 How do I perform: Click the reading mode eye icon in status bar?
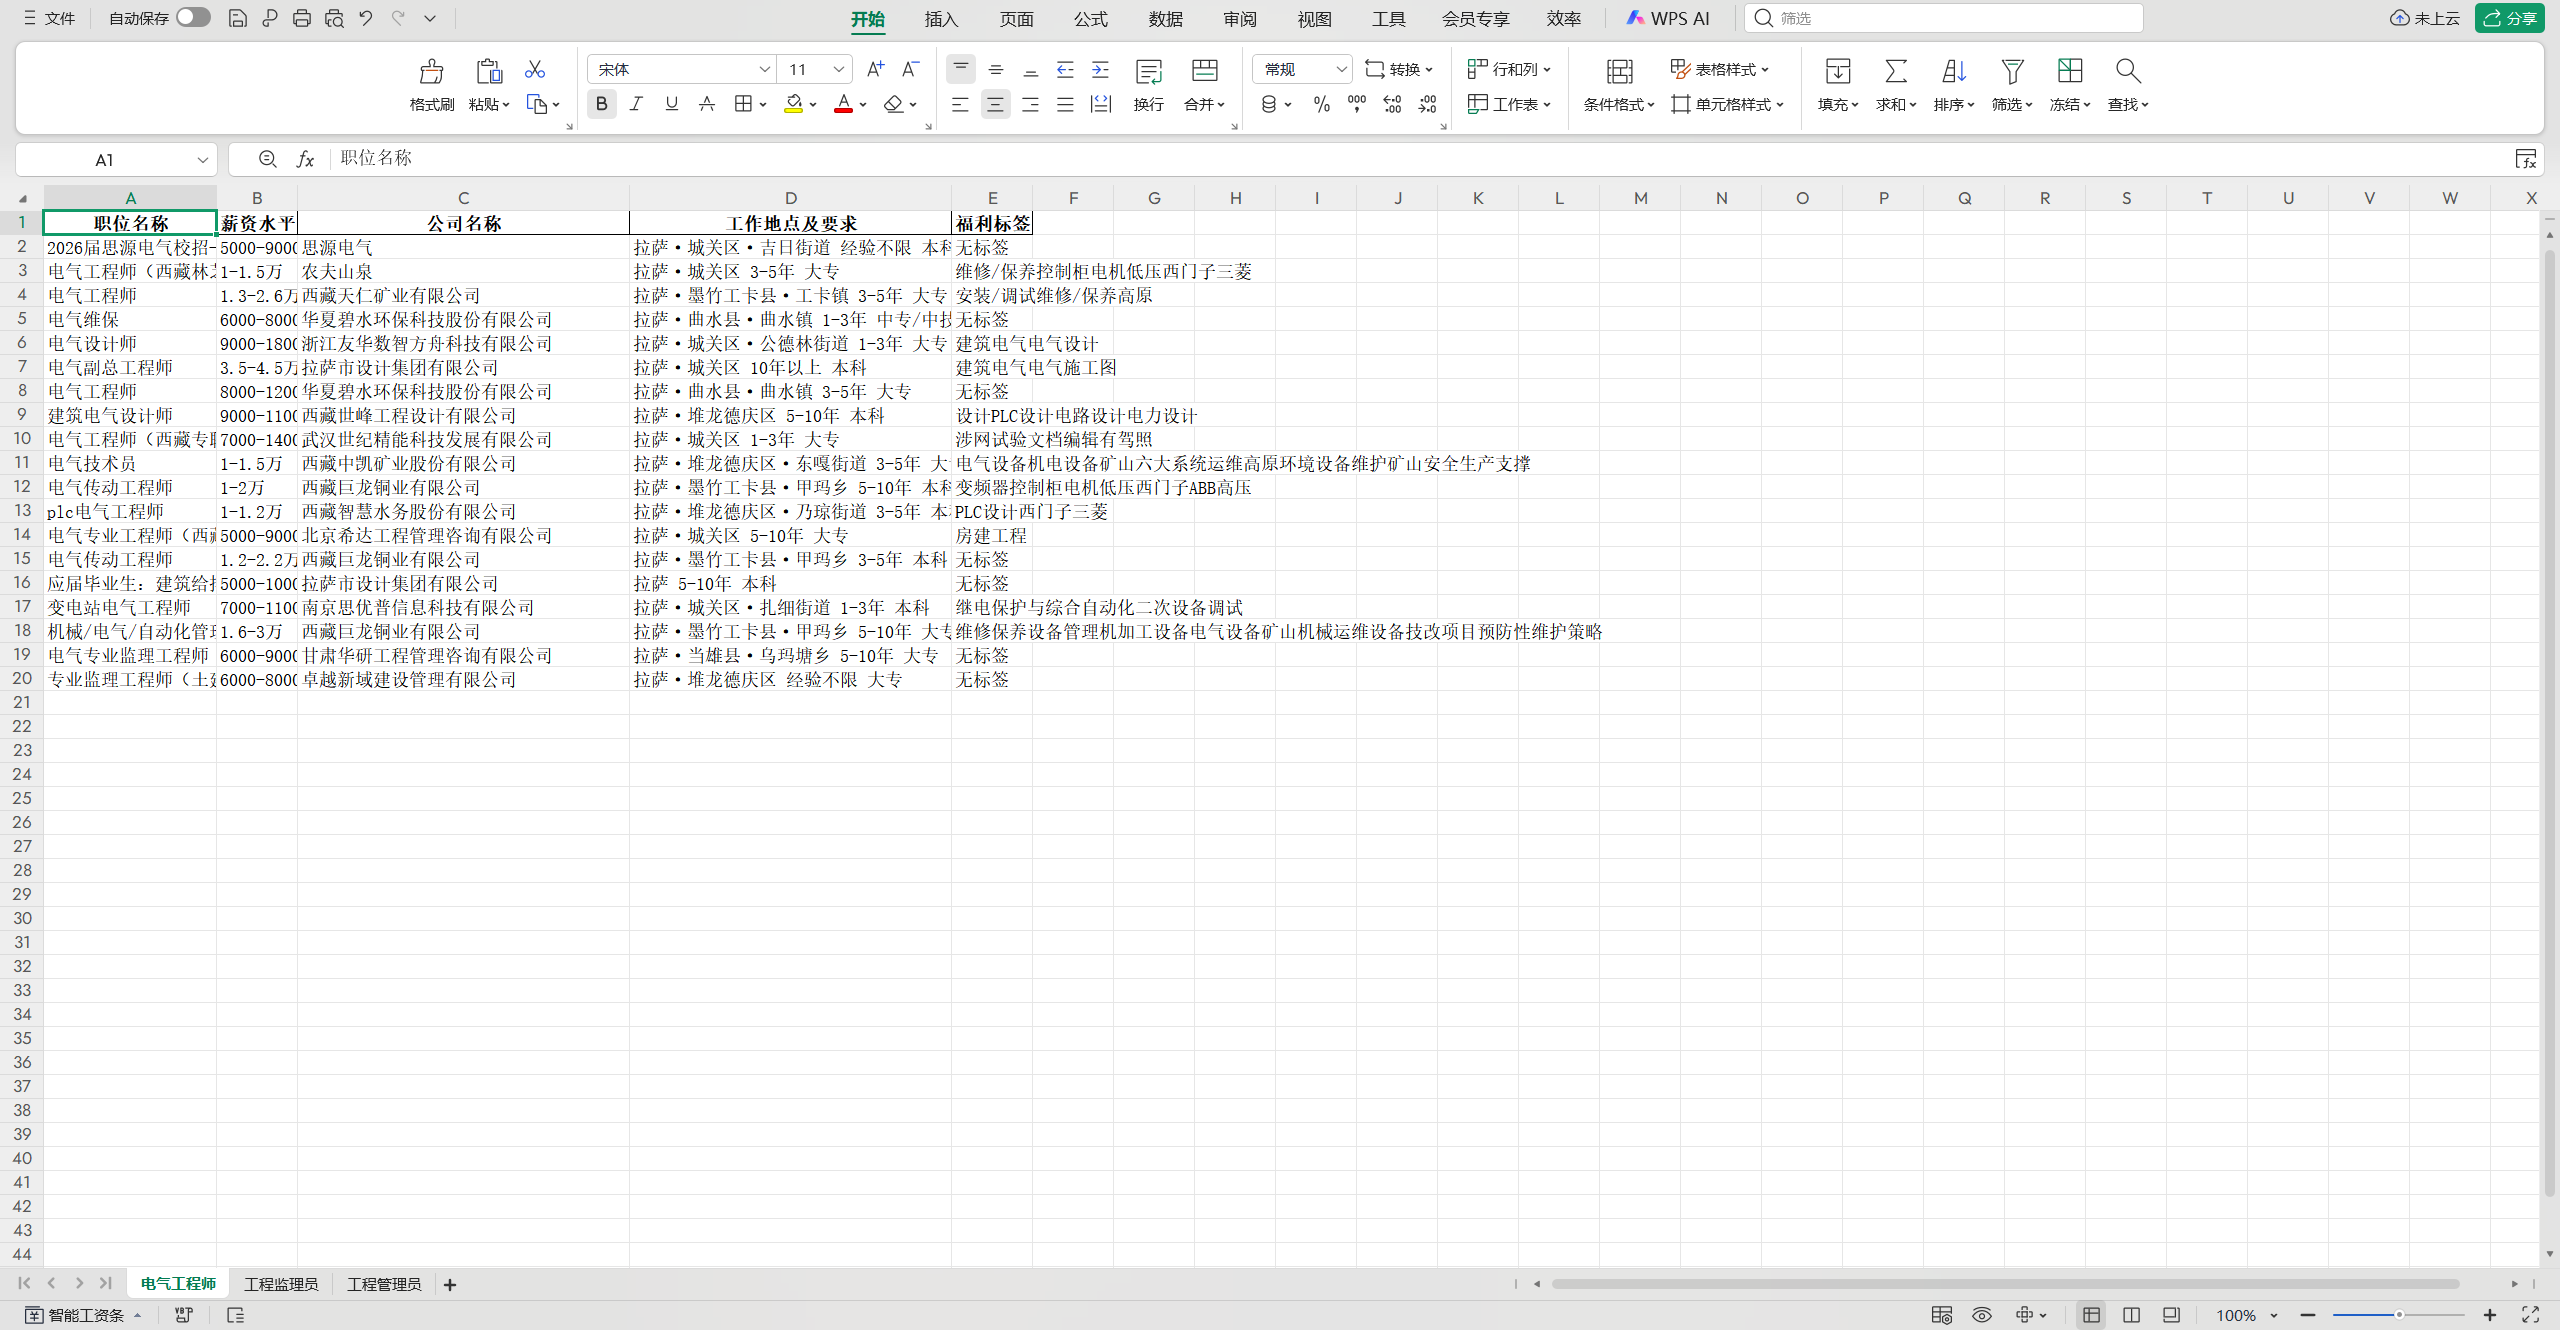tap(1981, 1315)
